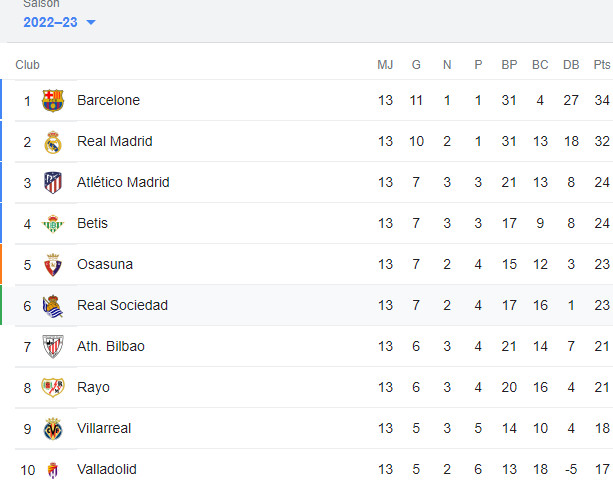Click the Valladolid crest icon
613x486 pixels.
53,470
